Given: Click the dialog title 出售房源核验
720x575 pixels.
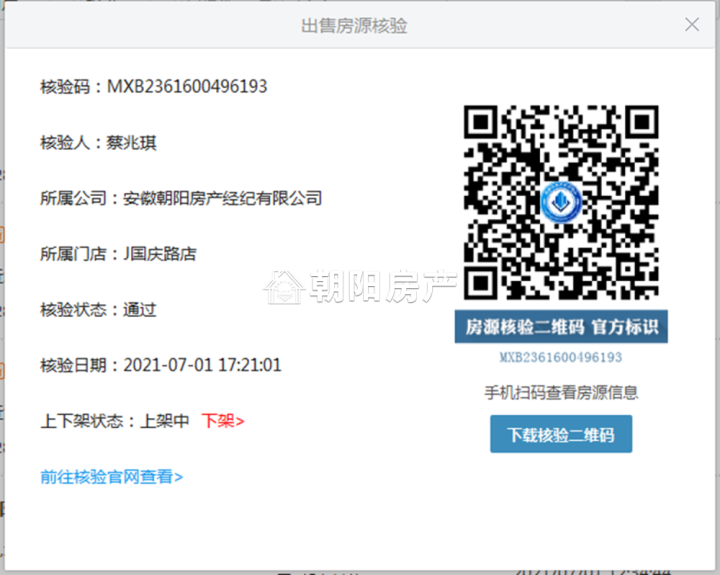Looking at the screenshot, I should coord(354,25).
